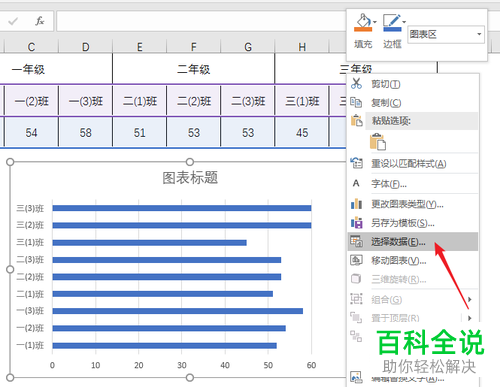Select column G header
Viewport: 500px width, 387px height.
(248, 47)
